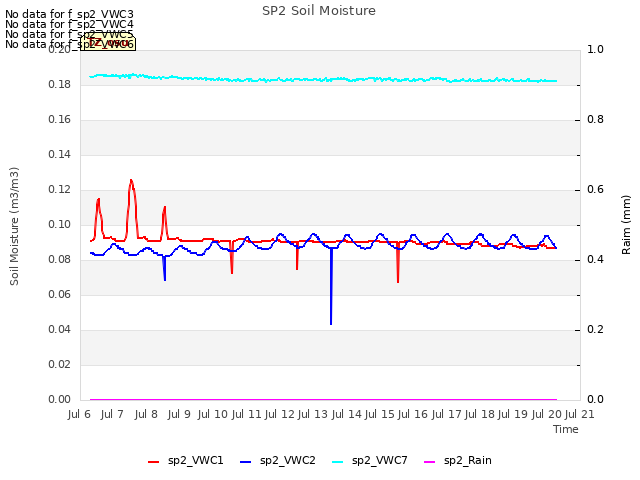The image size is (640, 480).
Task: Click the 0.10 left axis tick label
Action: (59, 224)
